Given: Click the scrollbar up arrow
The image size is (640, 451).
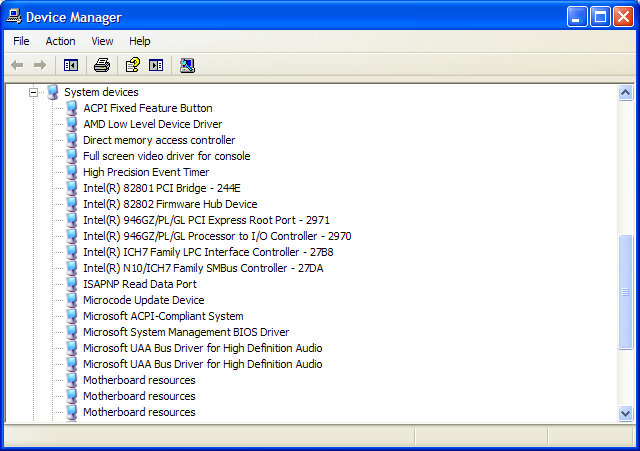Looking at the screenshot, I should [x=626, y=92].
